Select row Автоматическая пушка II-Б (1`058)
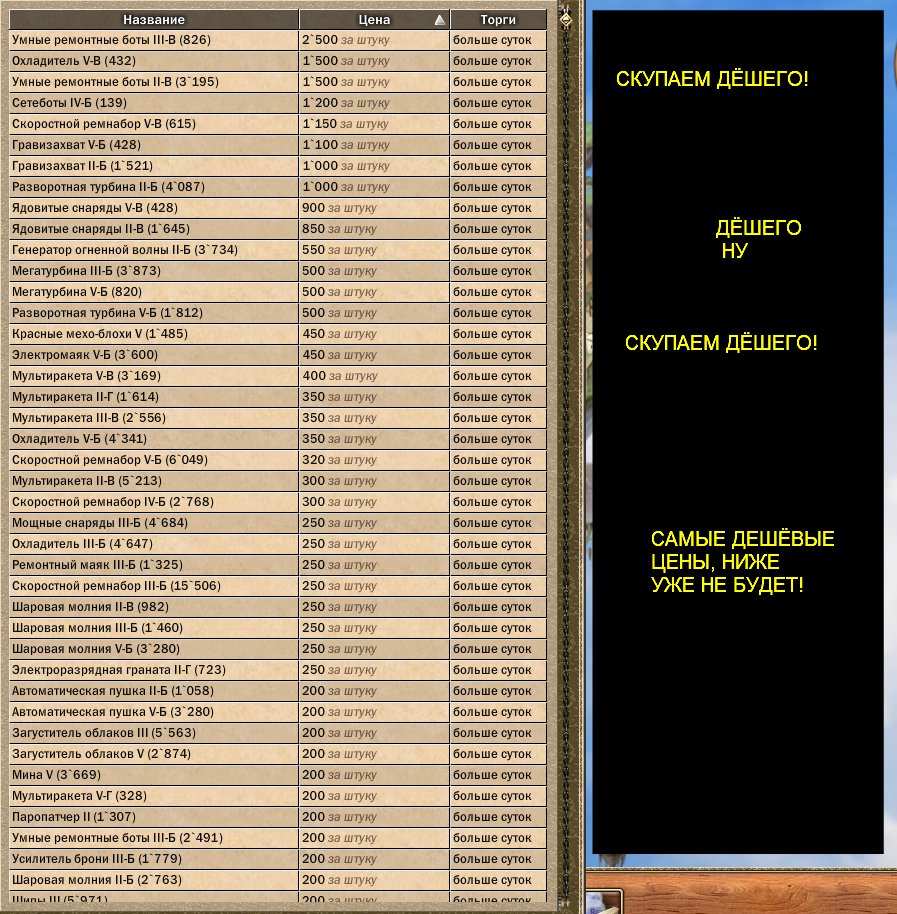Image resolution: width=897 pixels, height=914 pixels. [x=278, y=691]
